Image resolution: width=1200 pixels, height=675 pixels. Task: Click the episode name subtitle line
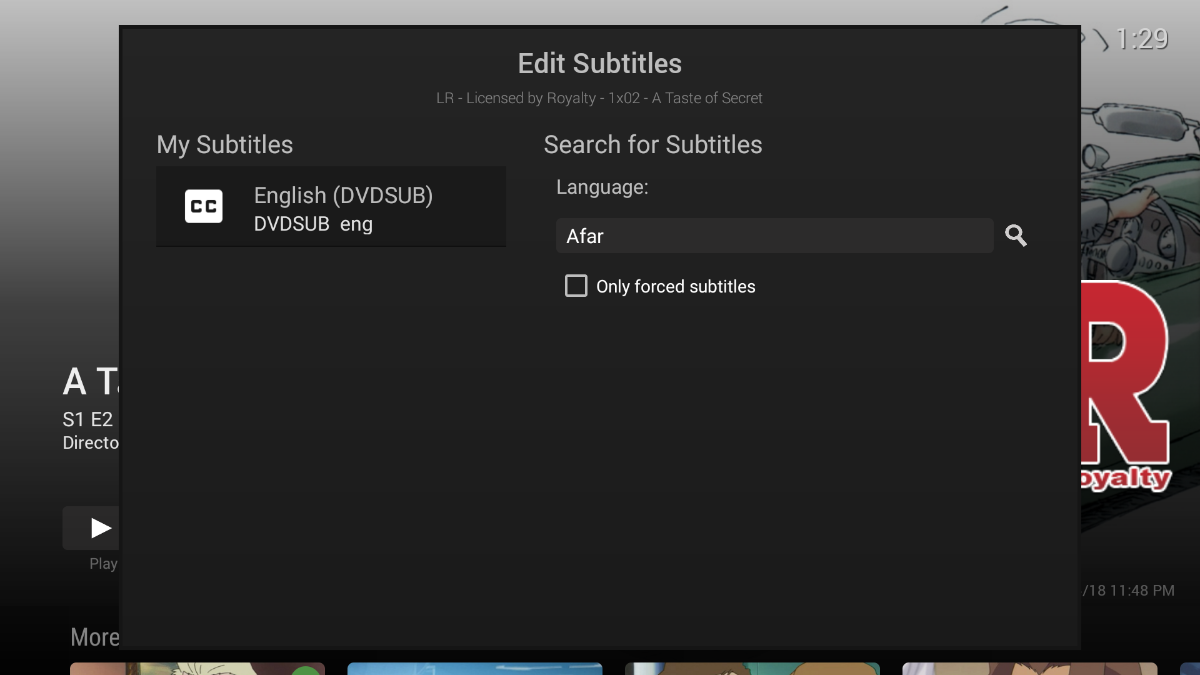[600, 98]
